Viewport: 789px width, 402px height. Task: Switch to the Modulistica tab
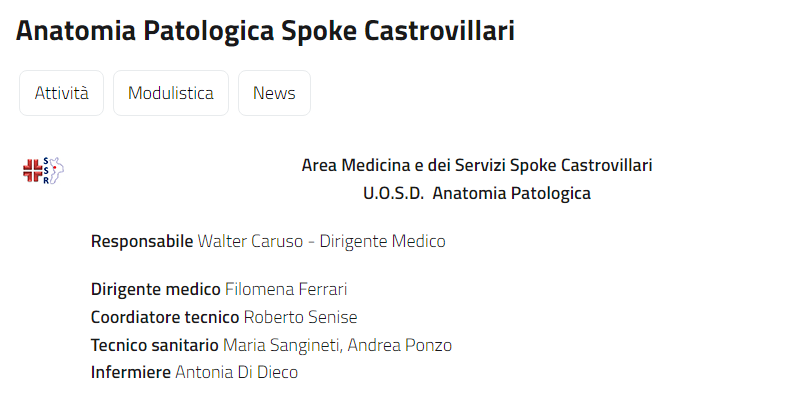171,93
